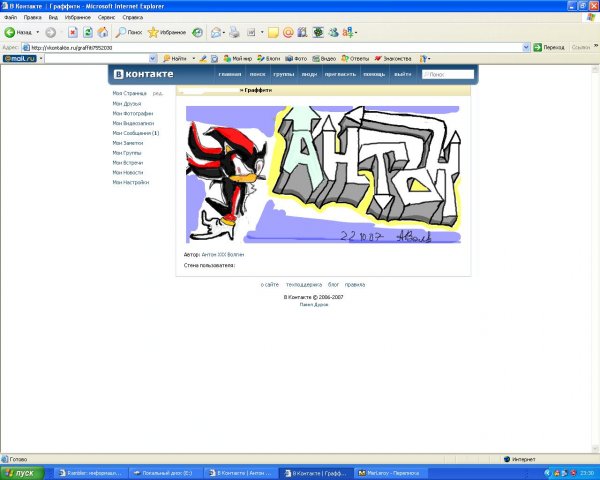Click the Refresh page icon
Viewport: 600px width, 480px height.
pyautogui.click(x=88, y=32)
